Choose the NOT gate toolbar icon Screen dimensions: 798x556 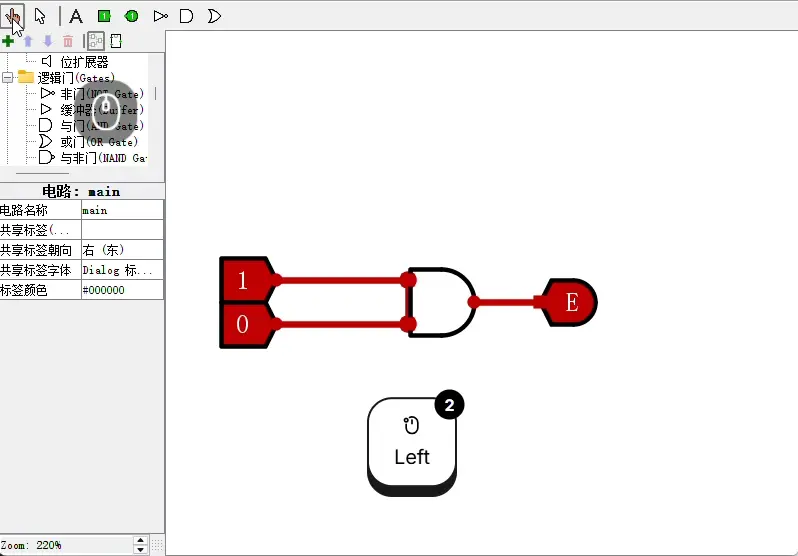pyautogui.click(x=160, y=15)
